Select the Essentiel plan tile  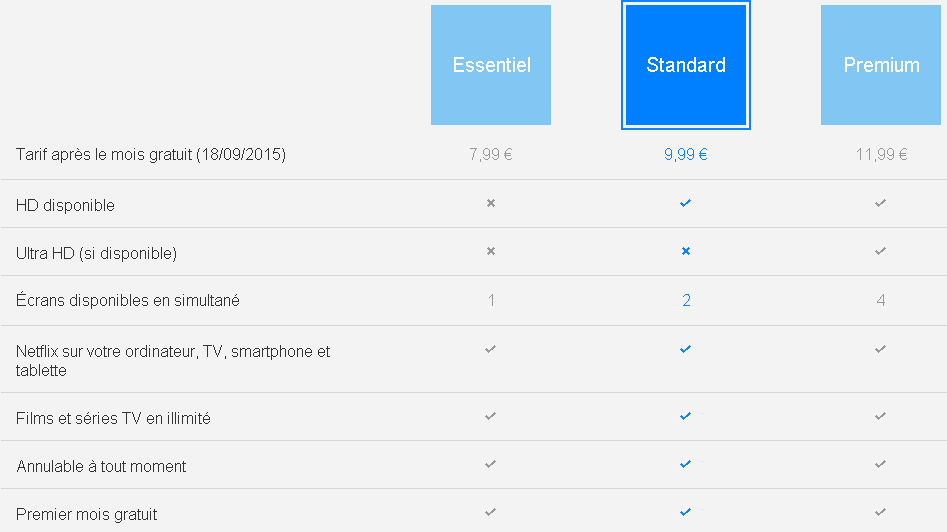pos(491,65)
